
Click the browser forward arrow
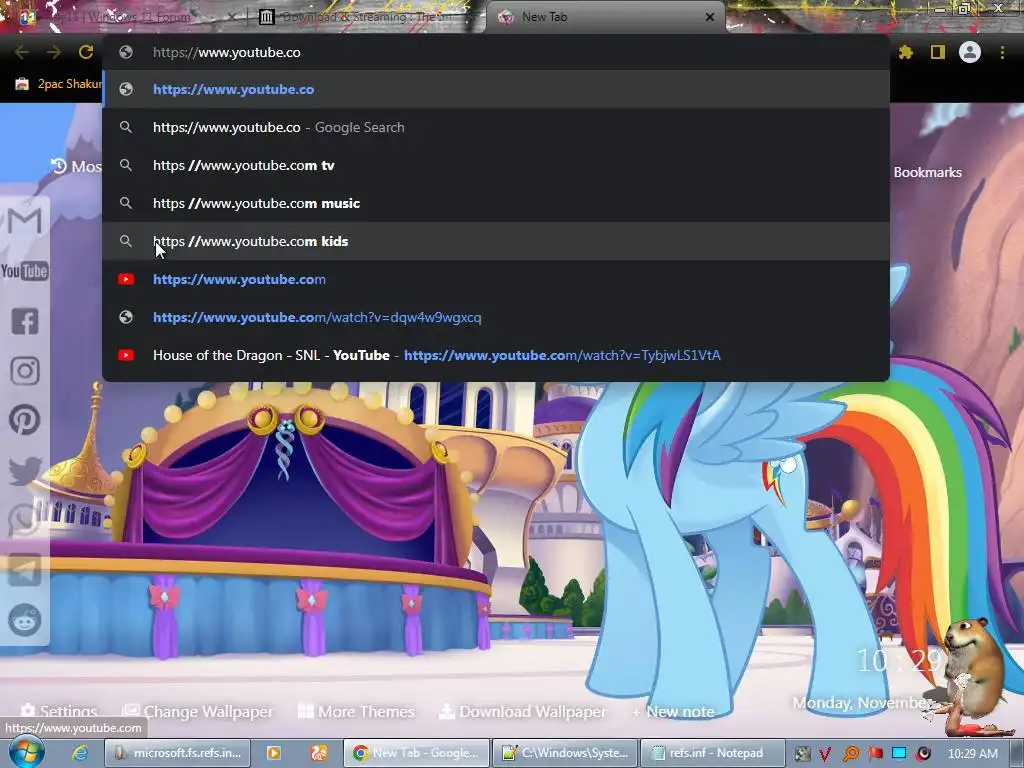tap(54, 52)
